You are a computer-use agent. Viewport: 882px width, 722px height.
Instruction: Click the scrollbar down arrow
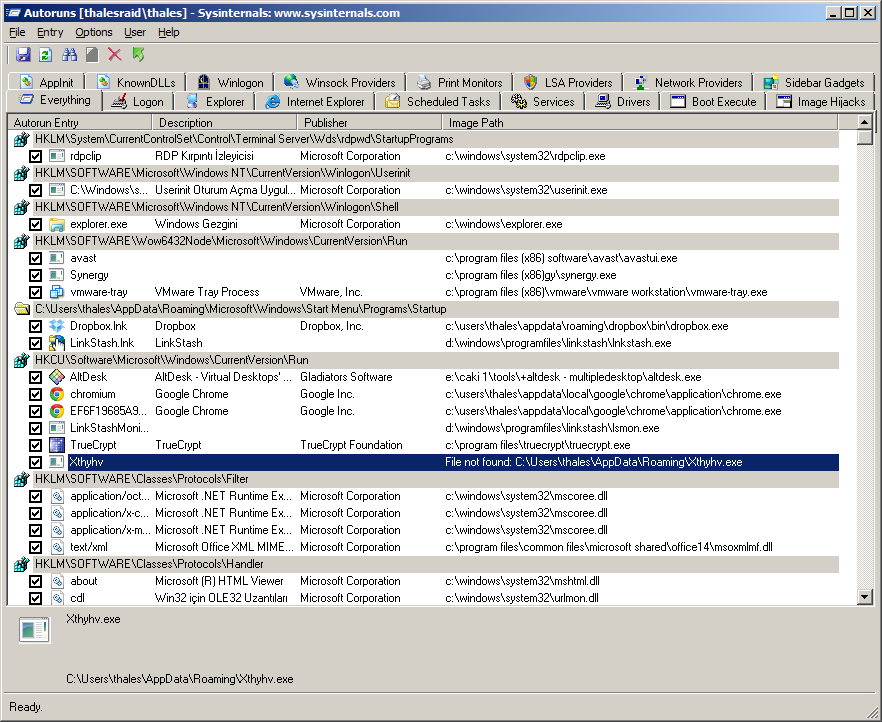[865, 597]
